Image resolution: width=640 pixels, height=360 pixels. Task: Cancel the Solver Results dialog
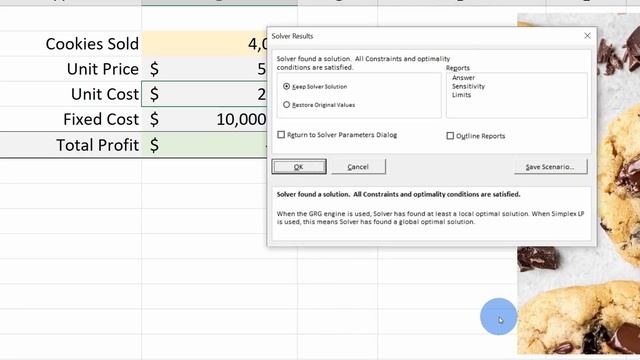pyautogui.click(x=358, y=167)
